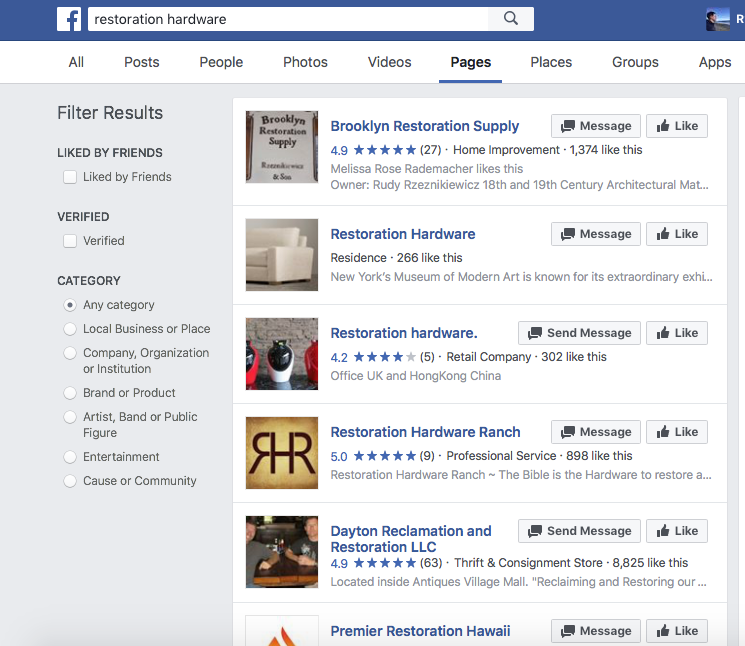Select Local Business or Place radio
The height and width of the screenshot is (646, 745).
click(70, 329)
